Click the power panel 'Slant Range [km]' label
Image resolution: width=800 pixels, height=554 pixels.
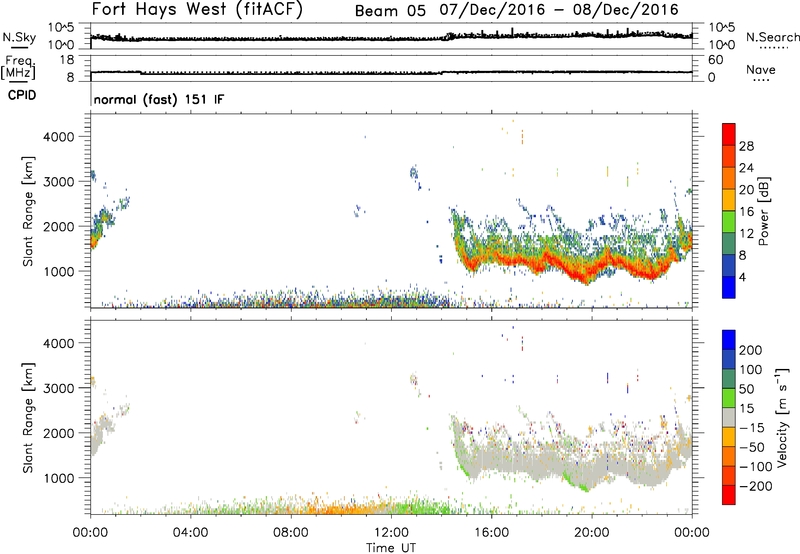(28, 211)
